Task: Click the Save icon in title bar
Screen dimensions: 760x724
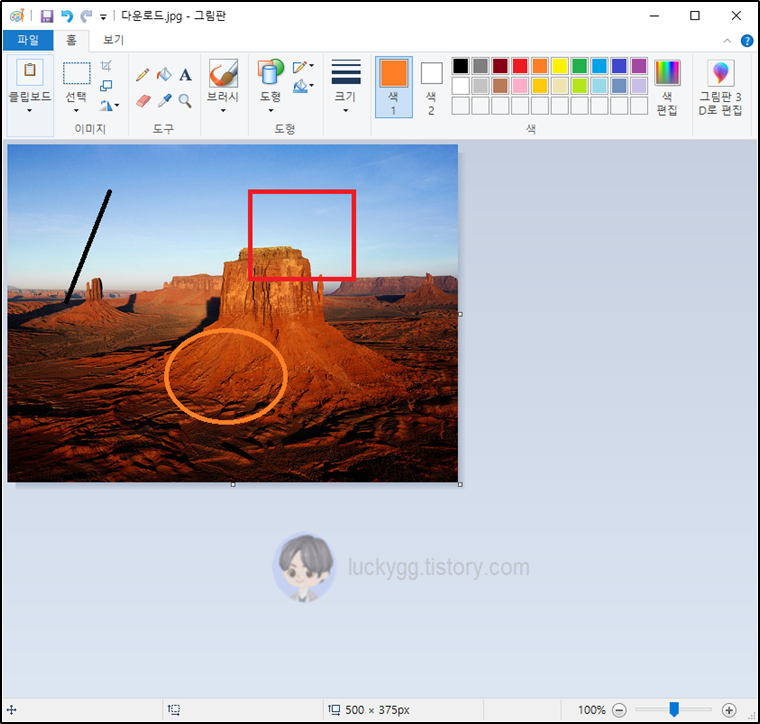Action: 47,16
